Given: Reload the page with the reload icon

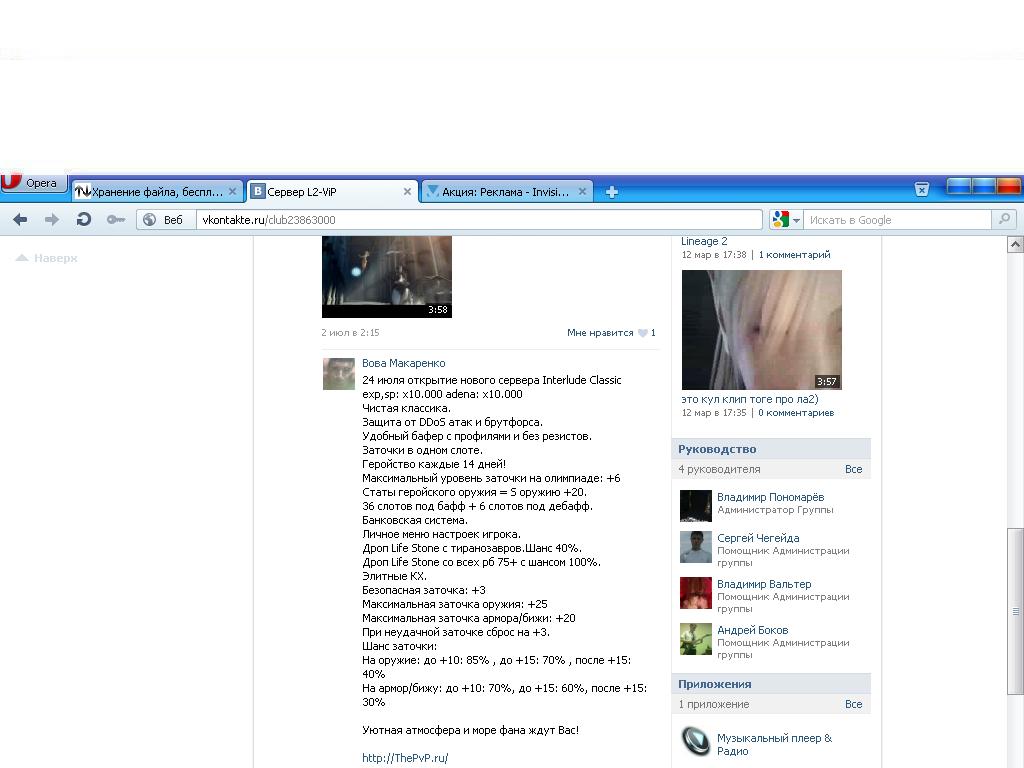Looking at the screenshot, I should pos(84,219).
